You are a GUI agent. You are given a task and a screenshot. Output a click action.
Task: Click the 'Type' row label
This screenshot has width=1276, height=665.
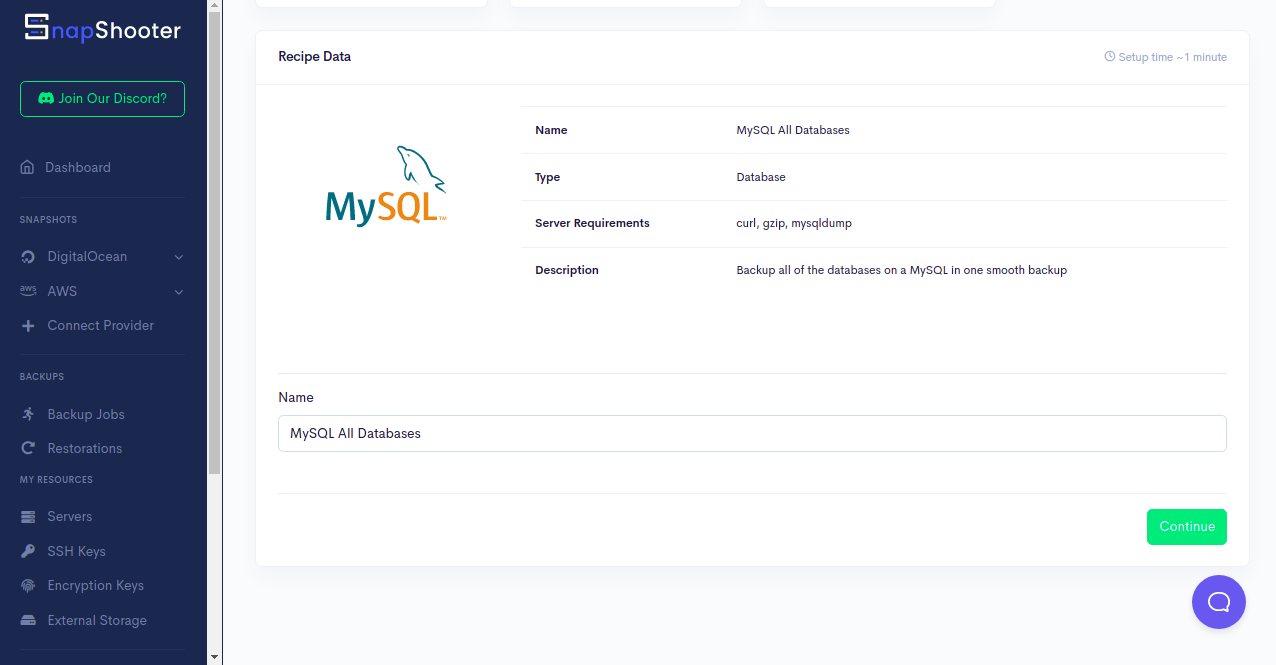click(548, 177)
